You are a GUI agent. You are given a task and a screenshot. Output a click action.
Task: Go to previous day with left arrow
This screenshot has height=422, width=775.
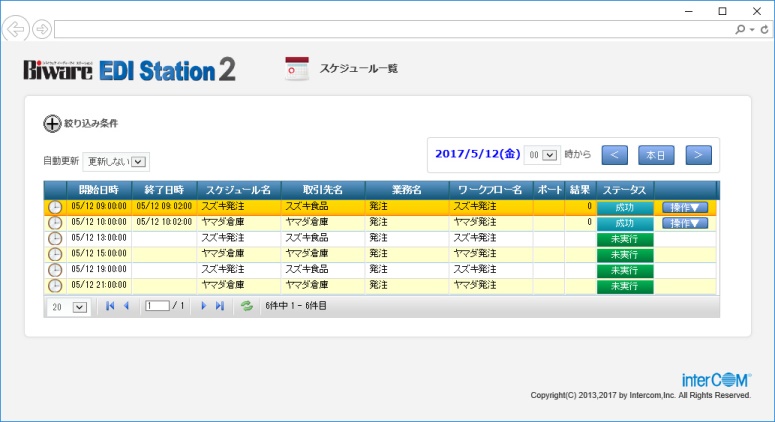pos(616,155)
